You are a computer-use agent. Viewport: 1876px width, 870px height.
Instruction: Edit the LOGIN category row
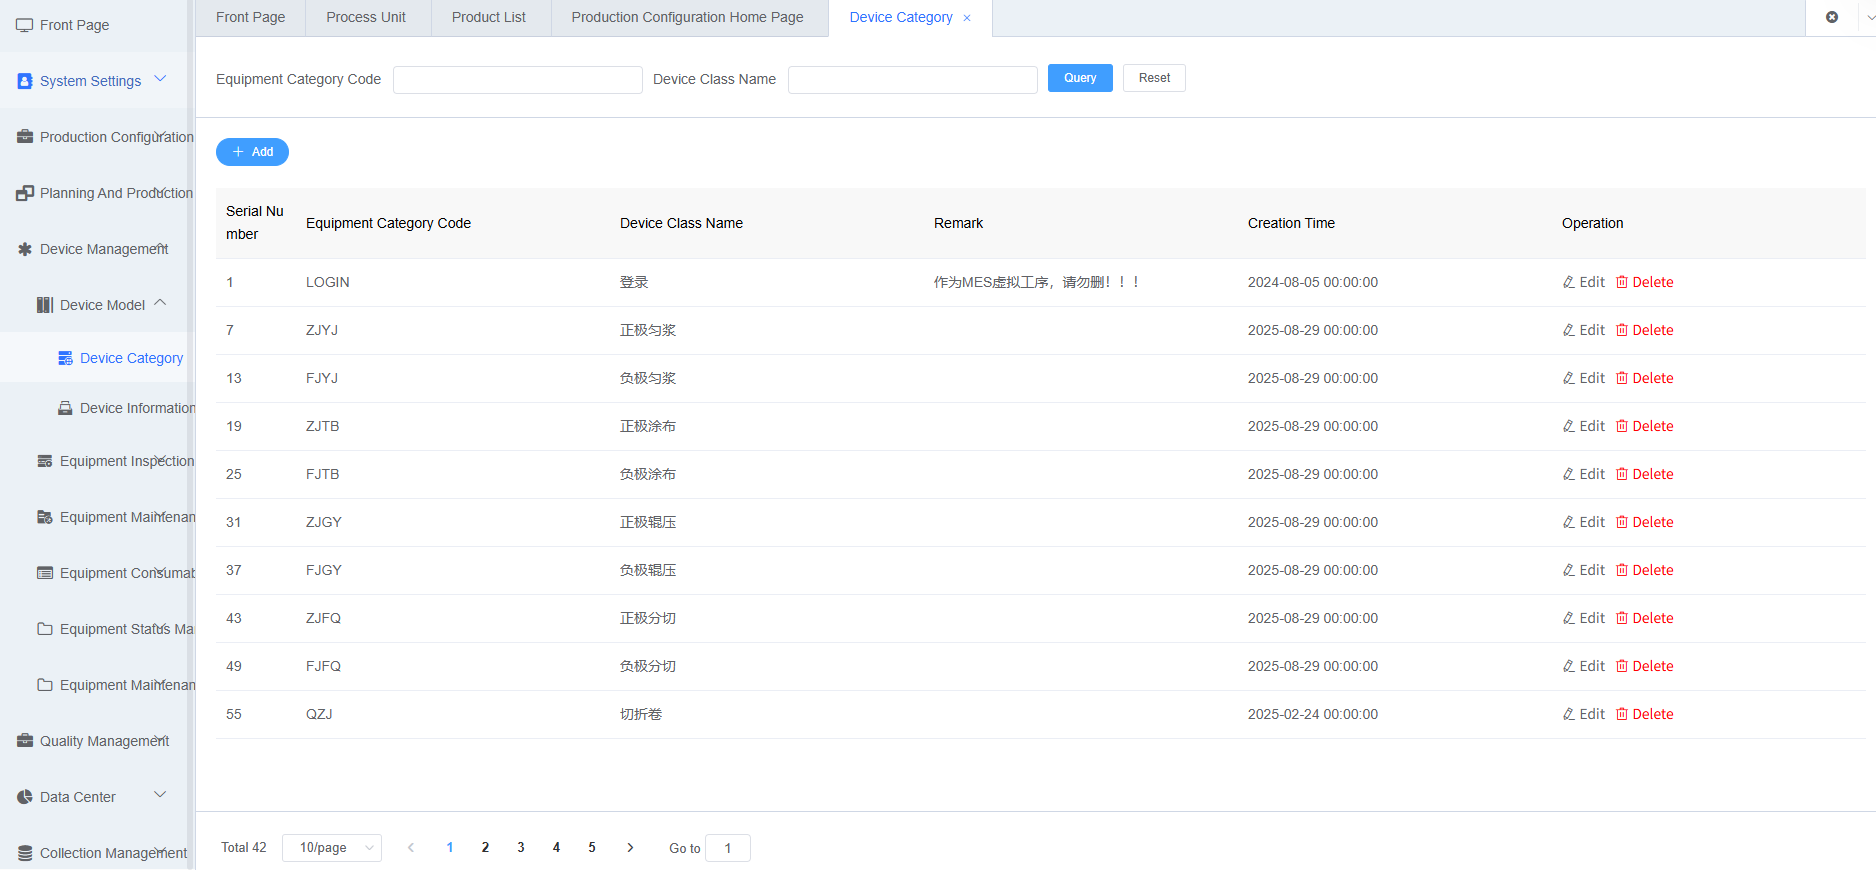pos(1584,282)
